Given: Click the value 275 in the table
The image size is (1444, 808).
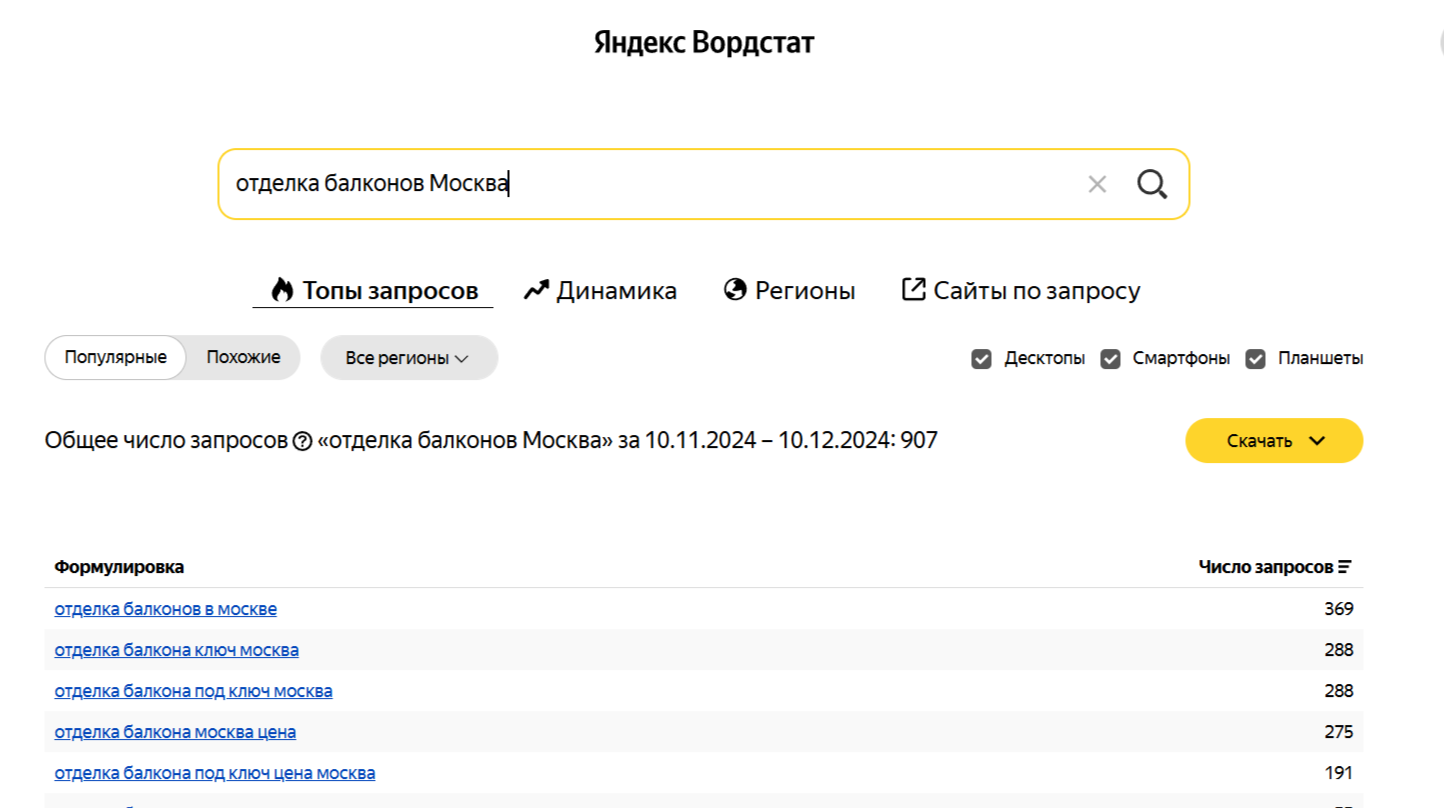Looking at the screenshot, I should 1339,732.
